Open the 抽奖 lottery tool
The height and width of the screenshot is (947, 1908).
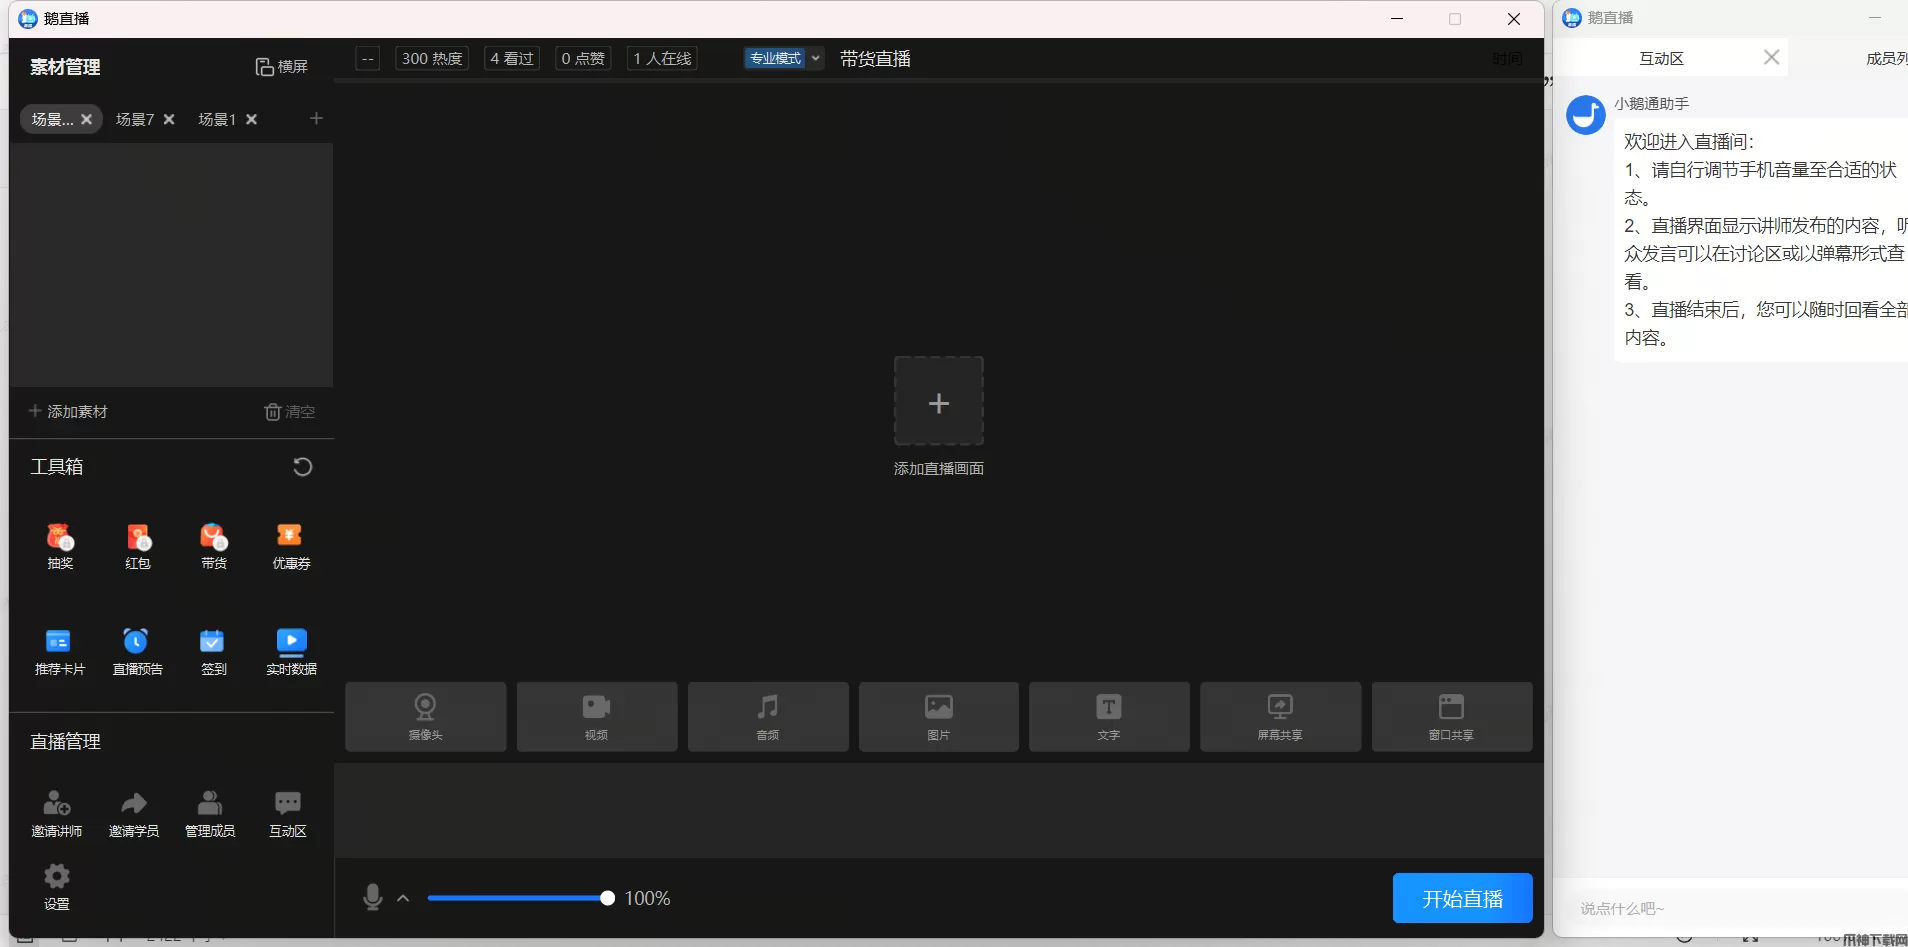point(60,546)
